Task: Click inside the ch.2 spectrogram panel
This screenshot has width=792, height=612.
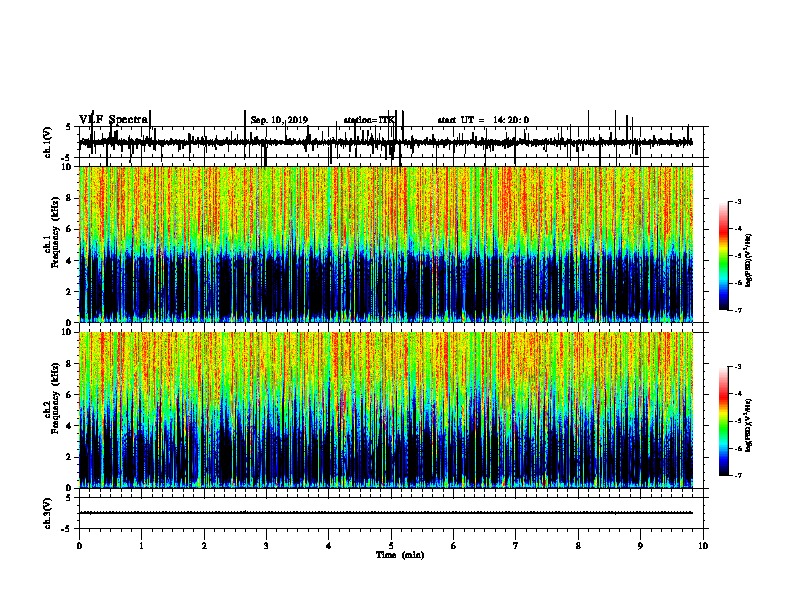Action: tap(386, 410)
